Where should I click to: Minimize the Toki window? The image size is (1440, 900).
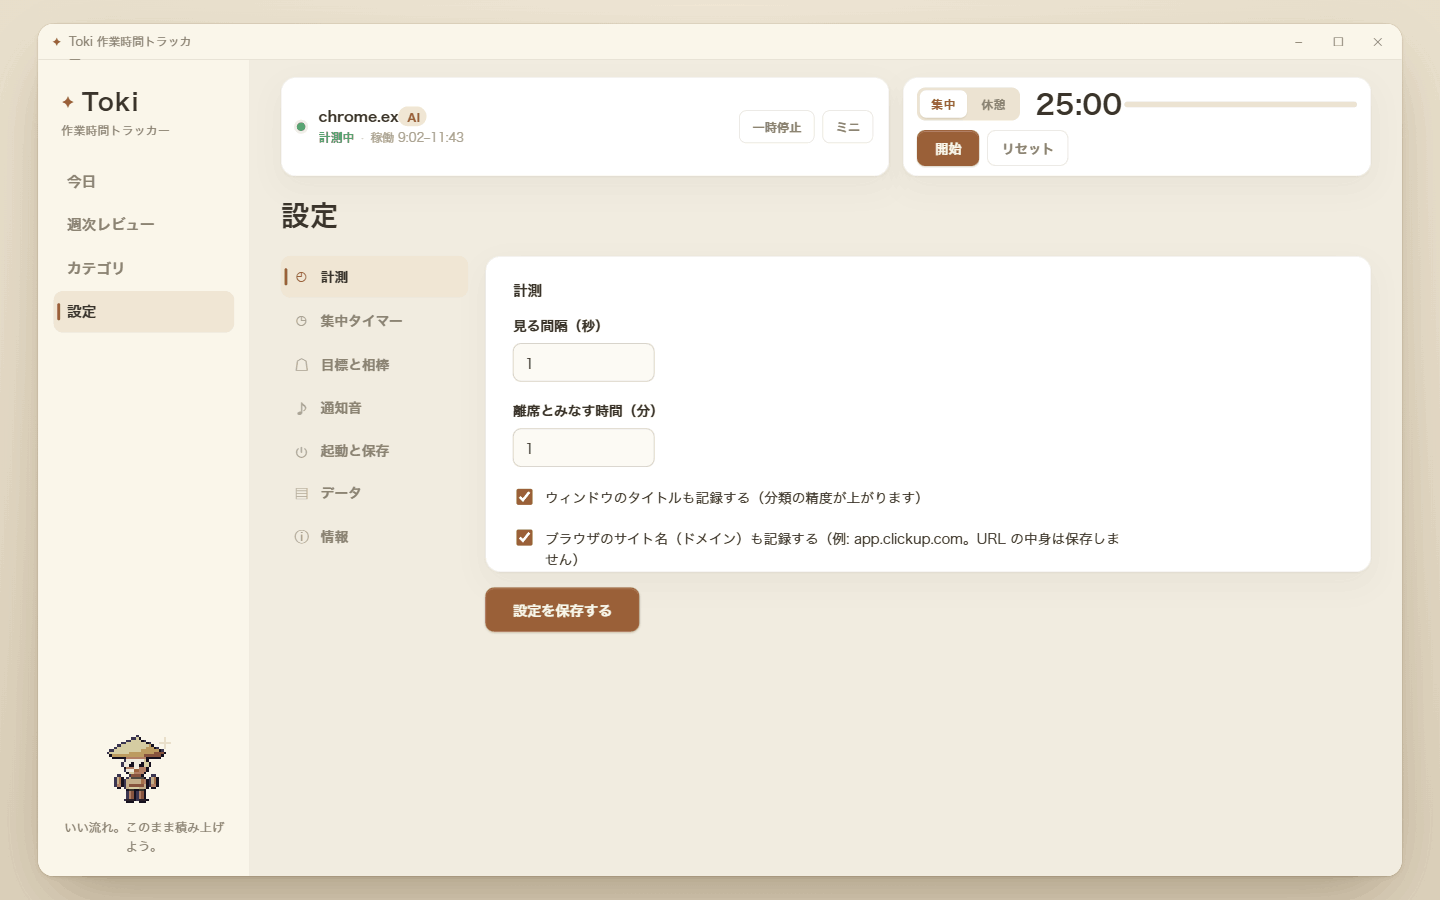click(1298, 42)
